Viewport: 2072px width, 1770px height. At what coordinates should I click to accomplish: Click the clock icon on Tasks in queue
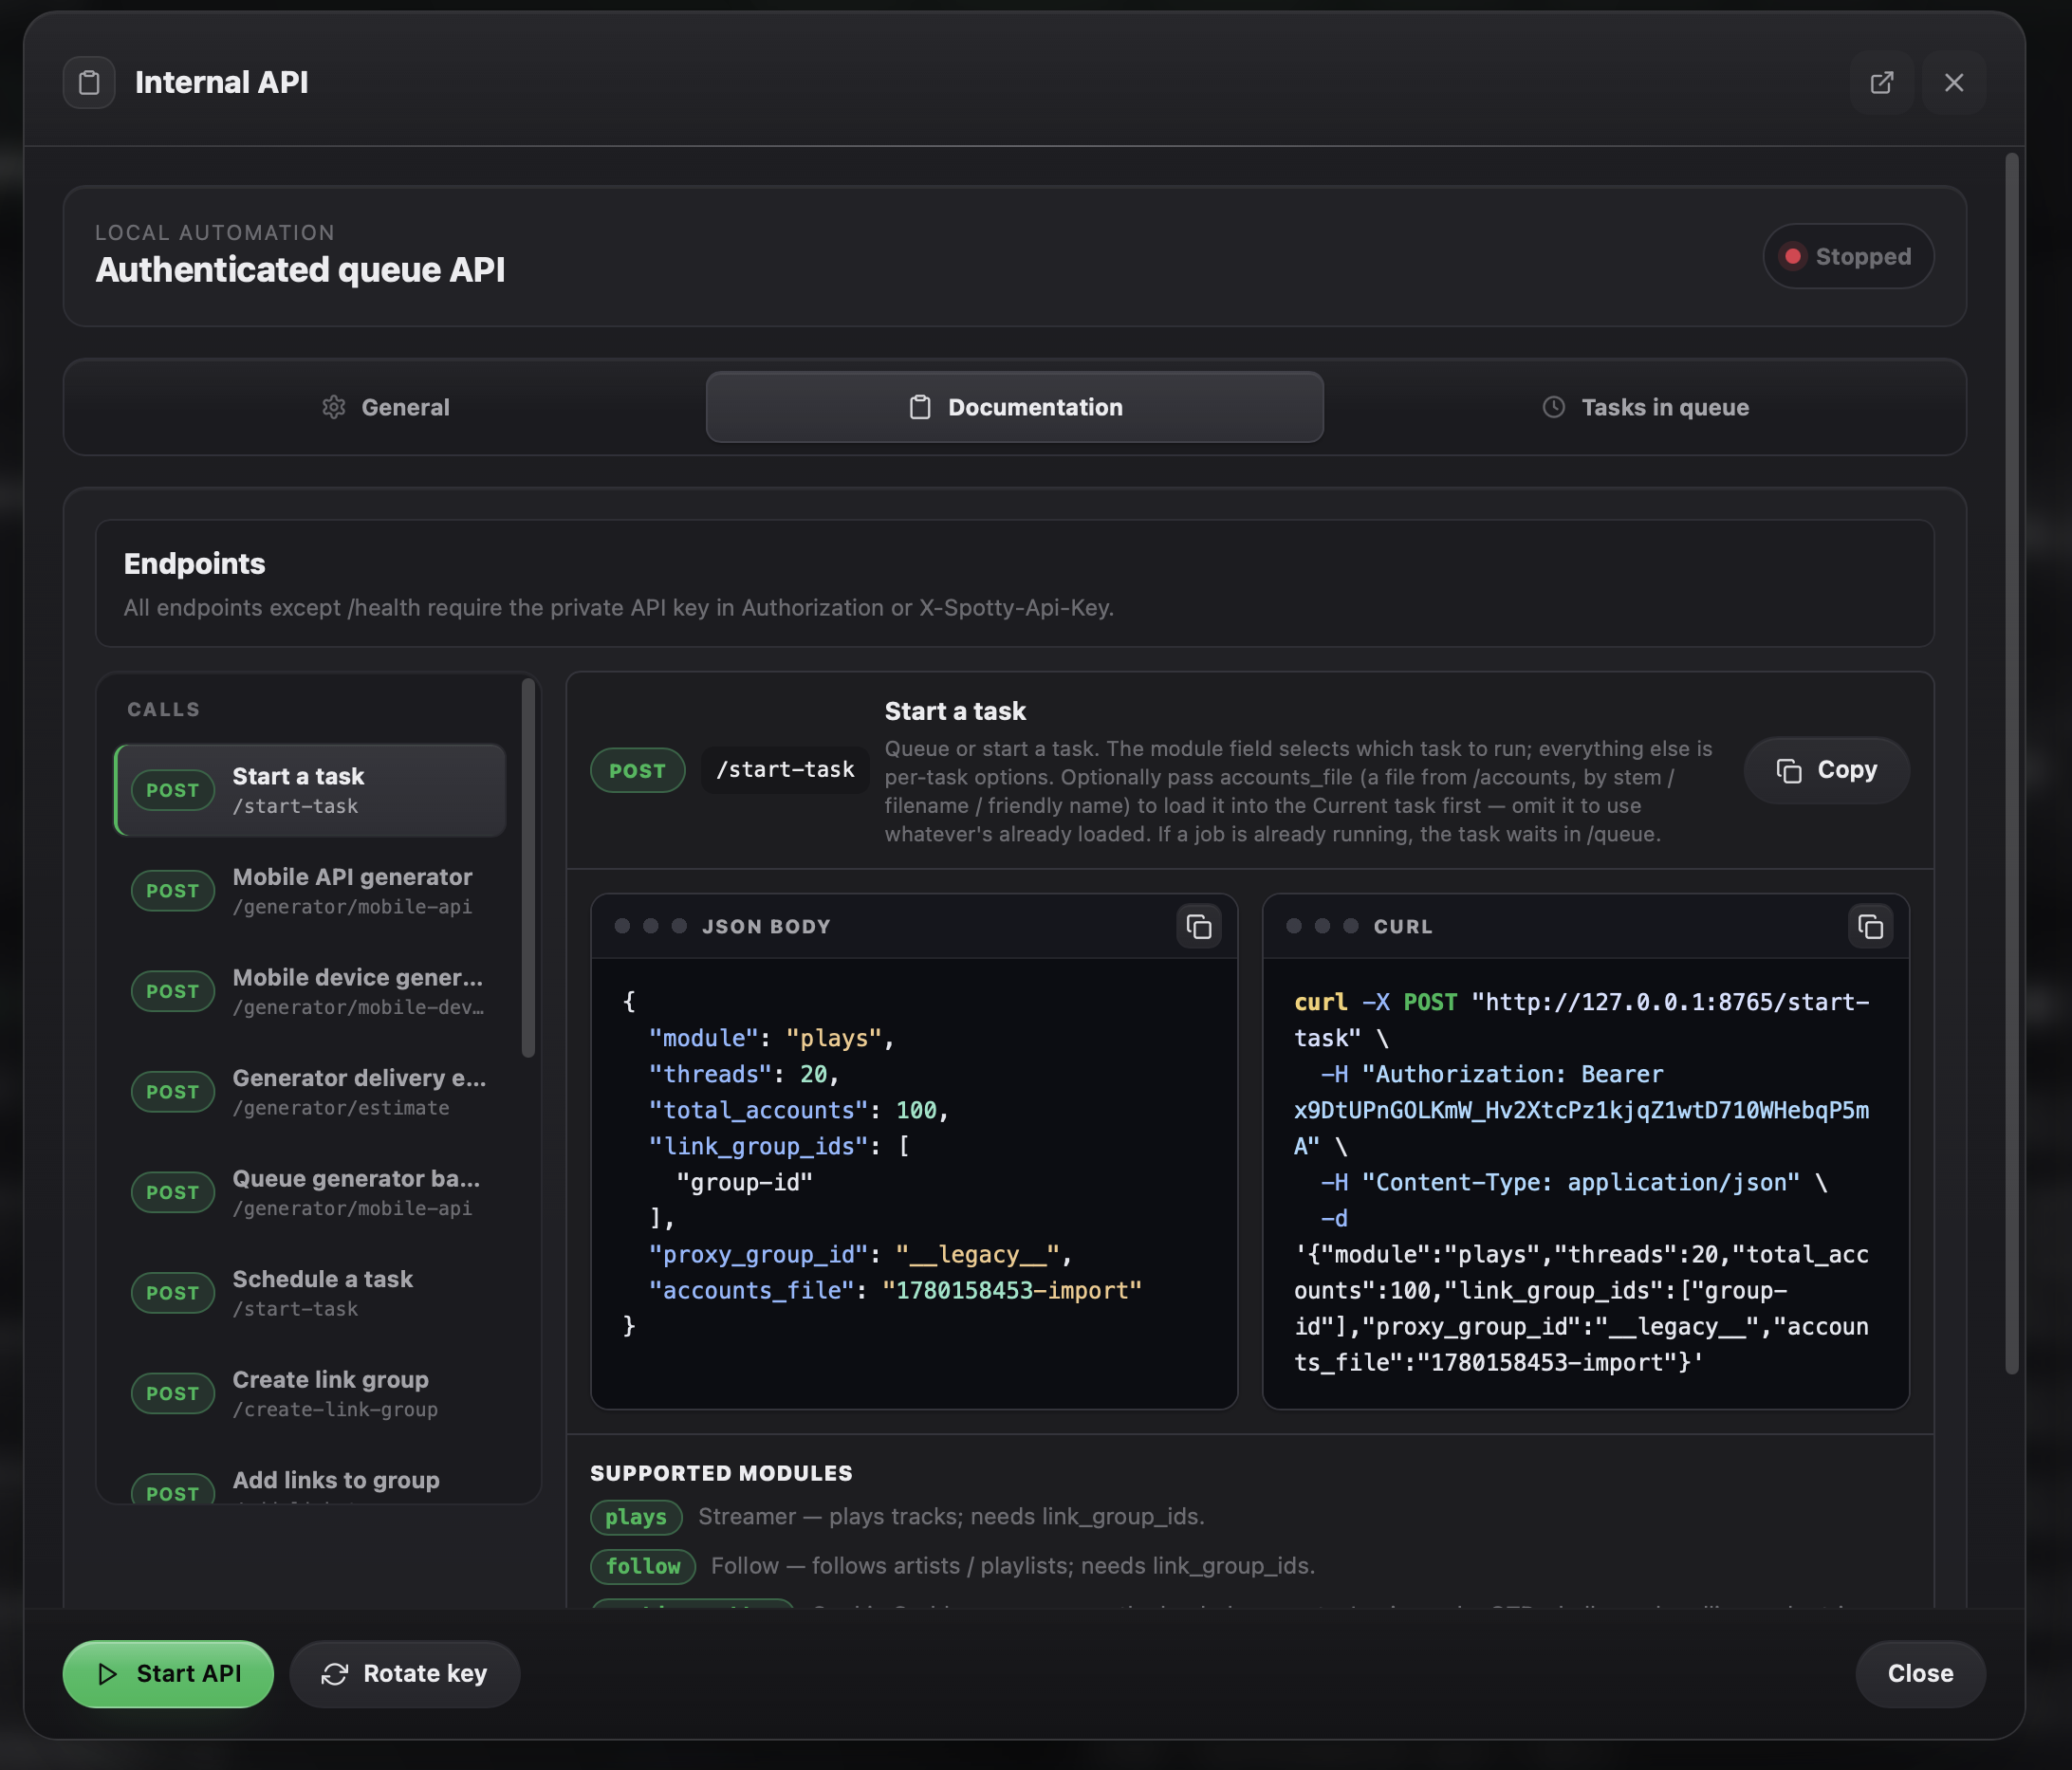tap(1553, 407)
